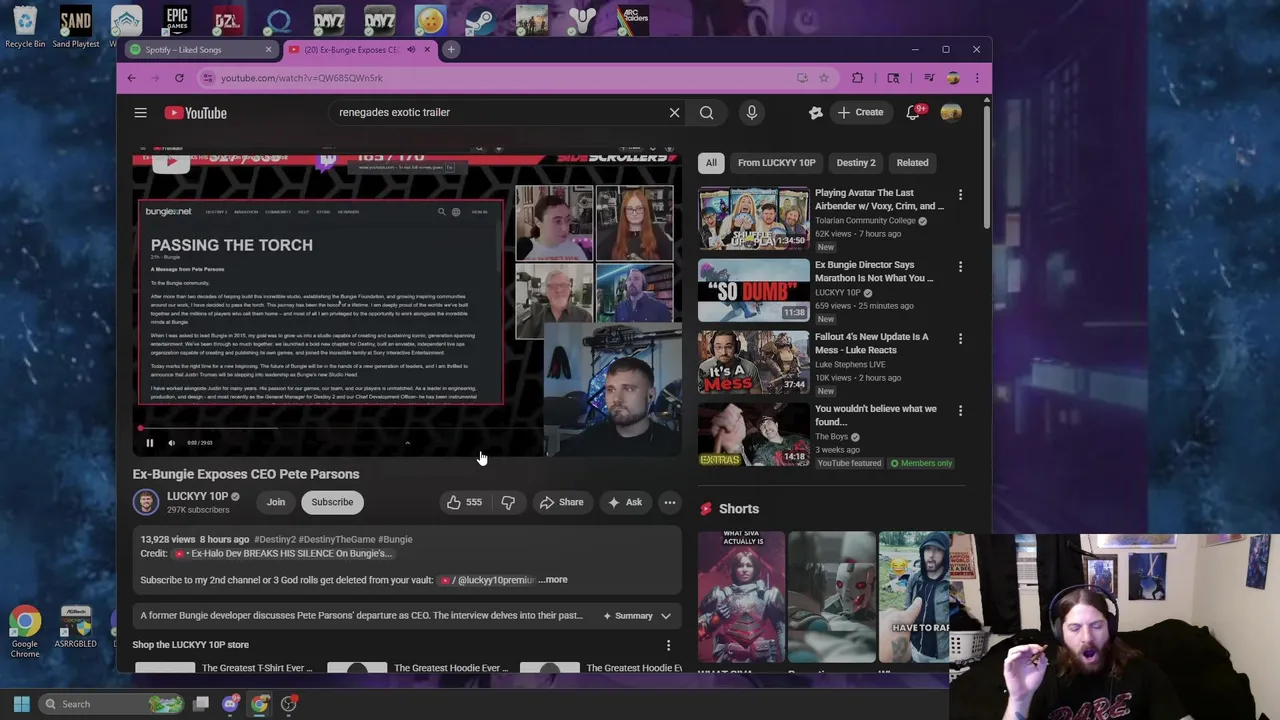Expand the AI Summary chevron

click(x=665, y=616)
